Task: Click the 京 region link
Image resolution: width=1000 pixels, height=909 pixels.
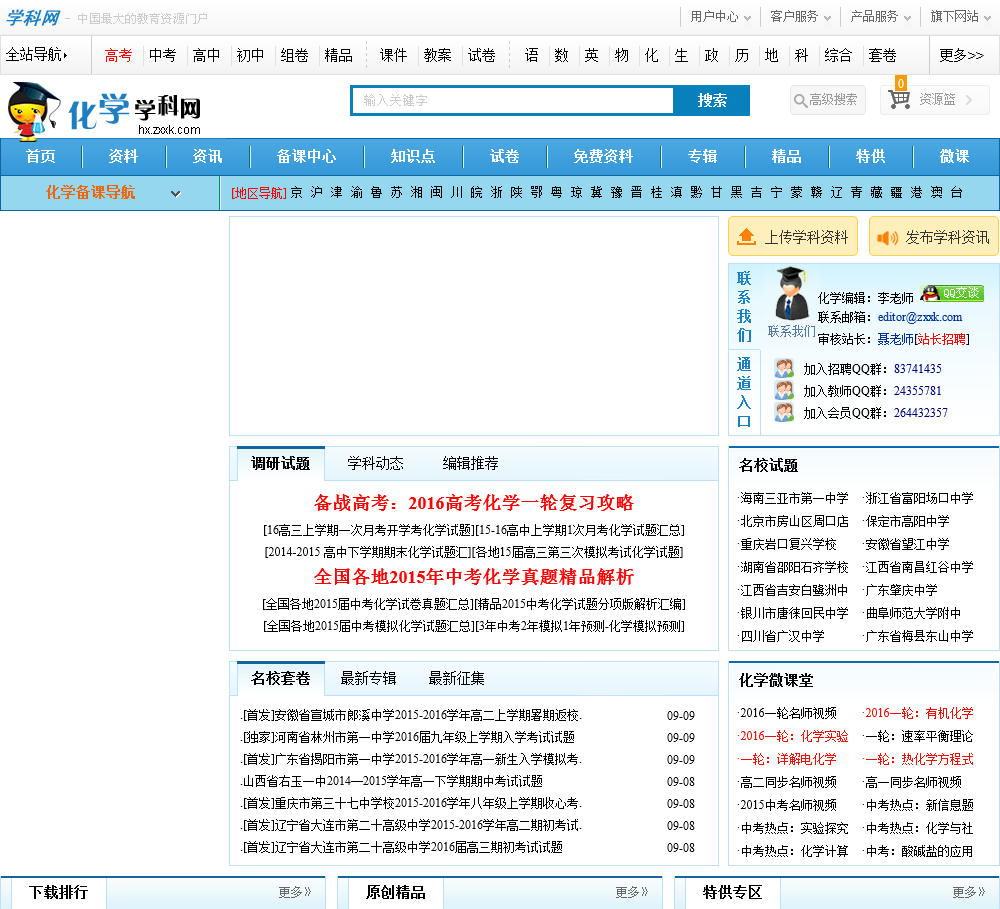Action: pyautogui.click(x=297, y=193)
